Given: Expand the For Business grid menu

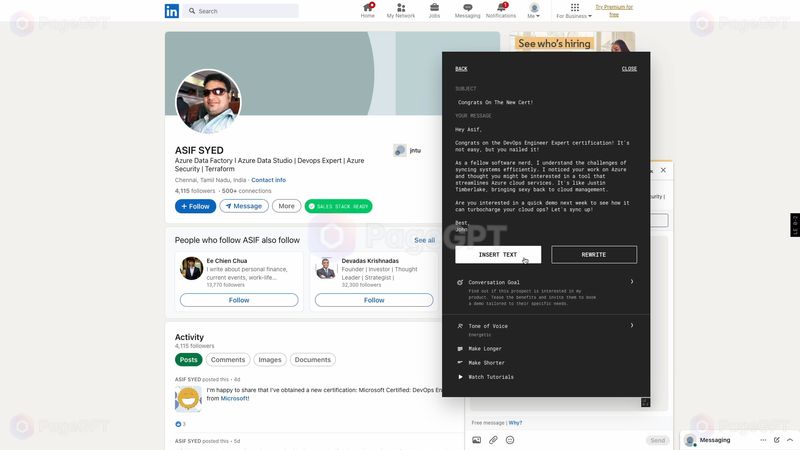Looking at the screenshot, I should [x=574, y=10].
